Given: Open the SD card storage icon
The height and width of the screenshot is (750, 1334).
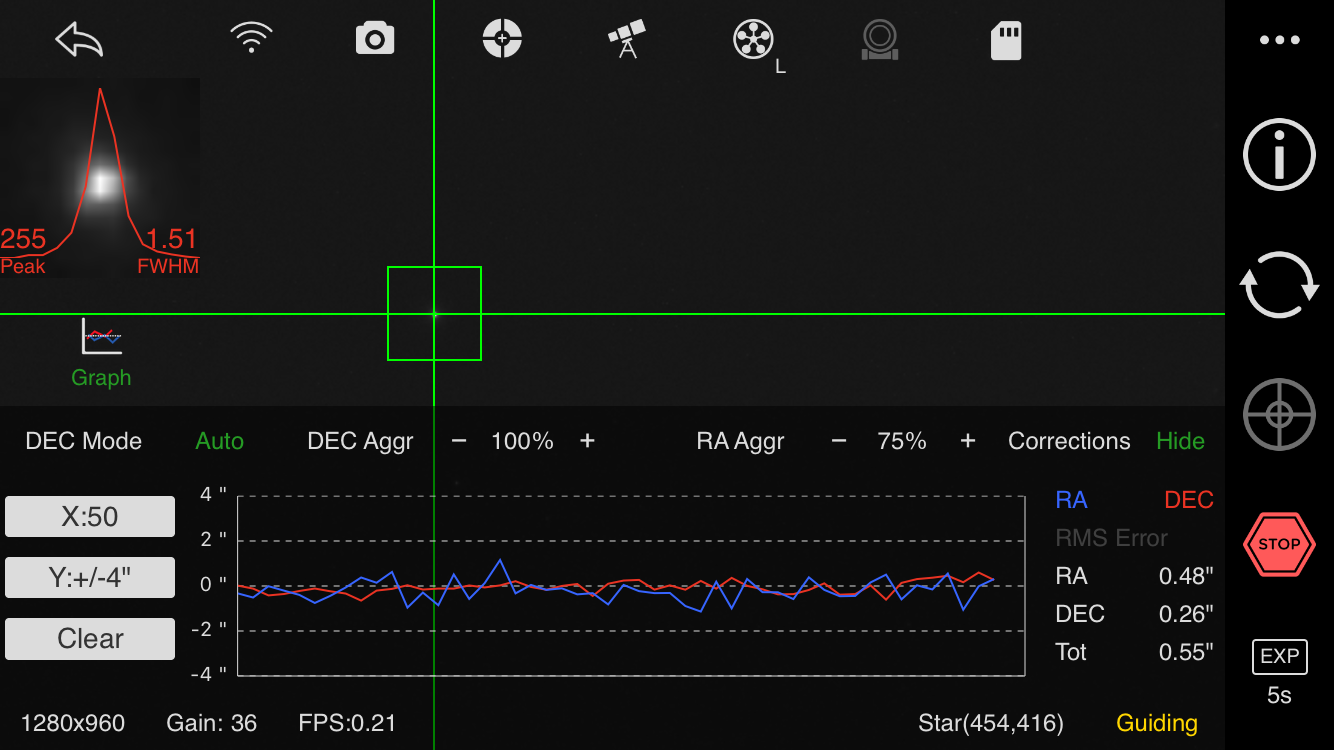Looking at the screenshot, I should pos(1006,41).
